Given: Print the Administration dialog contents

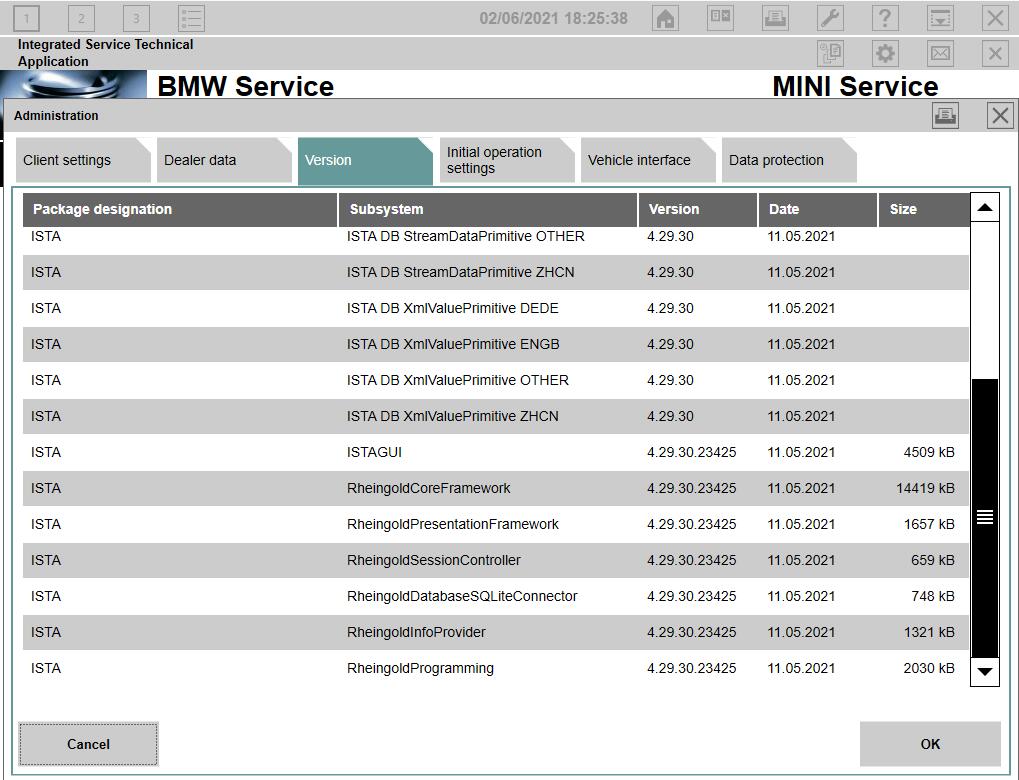Looking at the screenshot, I should (946, 116).
